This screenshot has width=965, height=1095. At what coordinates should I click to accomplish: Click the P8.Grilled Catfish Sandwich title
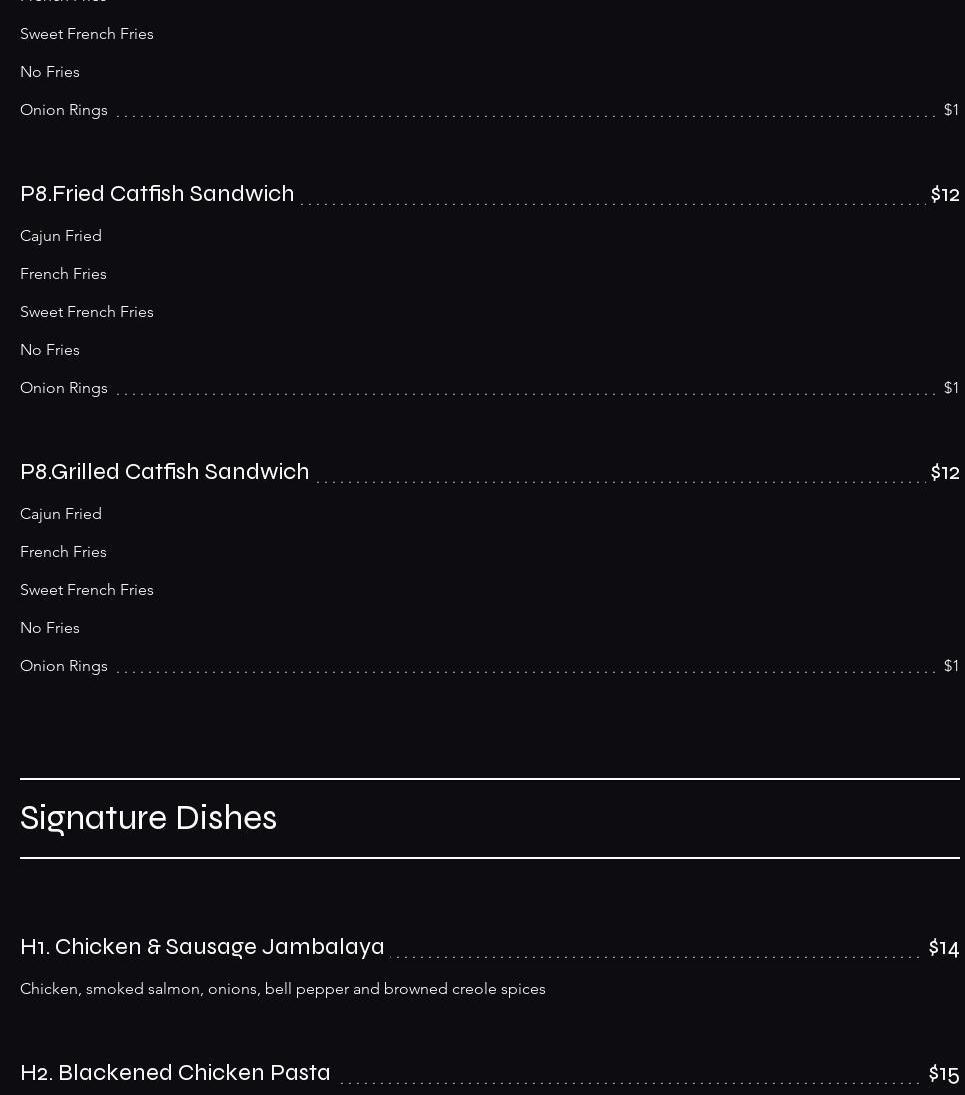coord(165,471)
